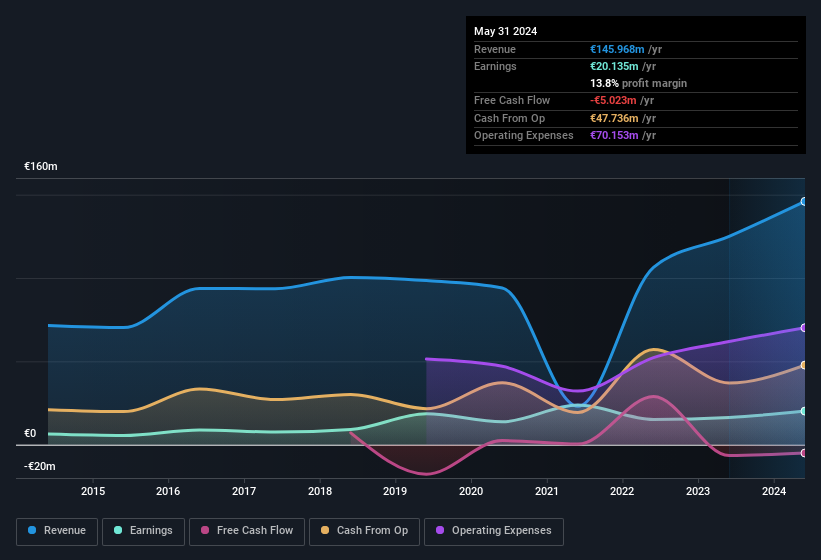This screenshot has width=821, height=560.
Task: Click the Operating Expenses label in tooltip
Action: click(524, 136)
